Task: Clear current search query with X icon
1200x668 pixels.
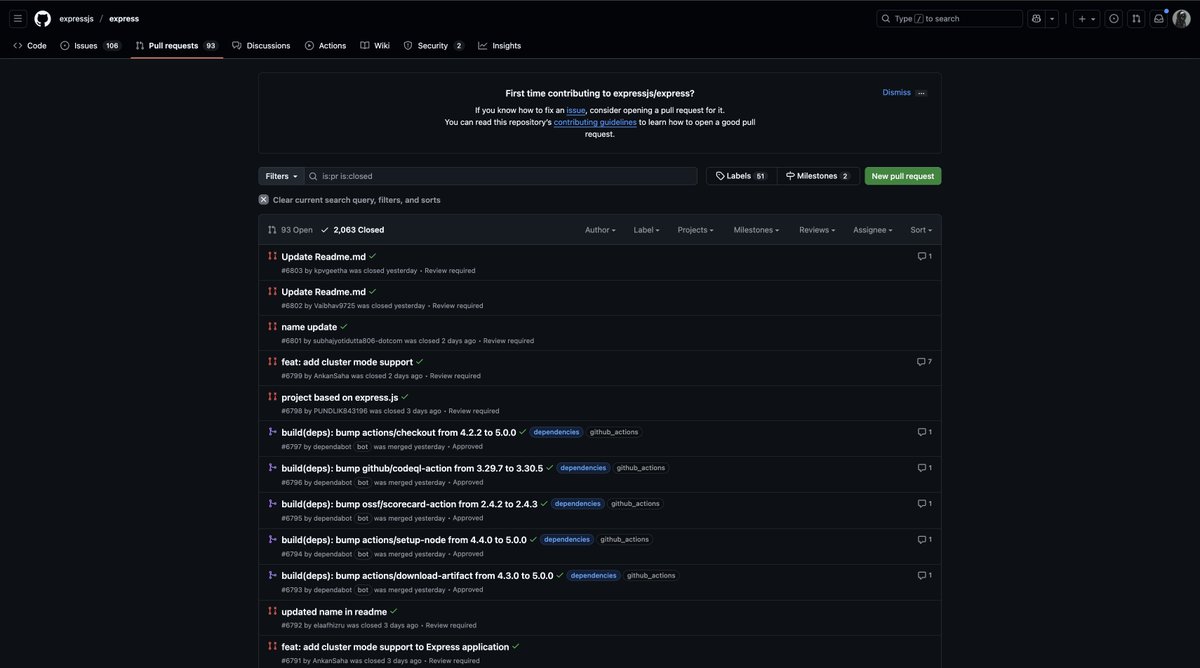Action: 264,200
